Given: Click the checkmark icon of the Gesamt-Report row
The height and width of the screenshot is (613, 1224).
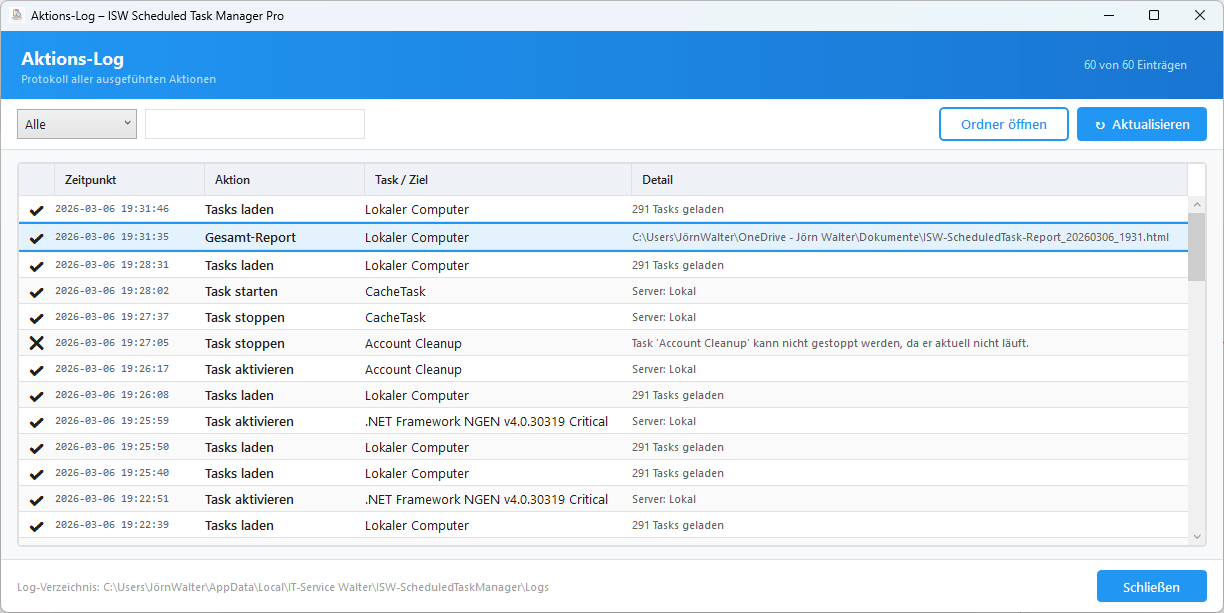Looking at the screenshot, I should tap(37, 238).
